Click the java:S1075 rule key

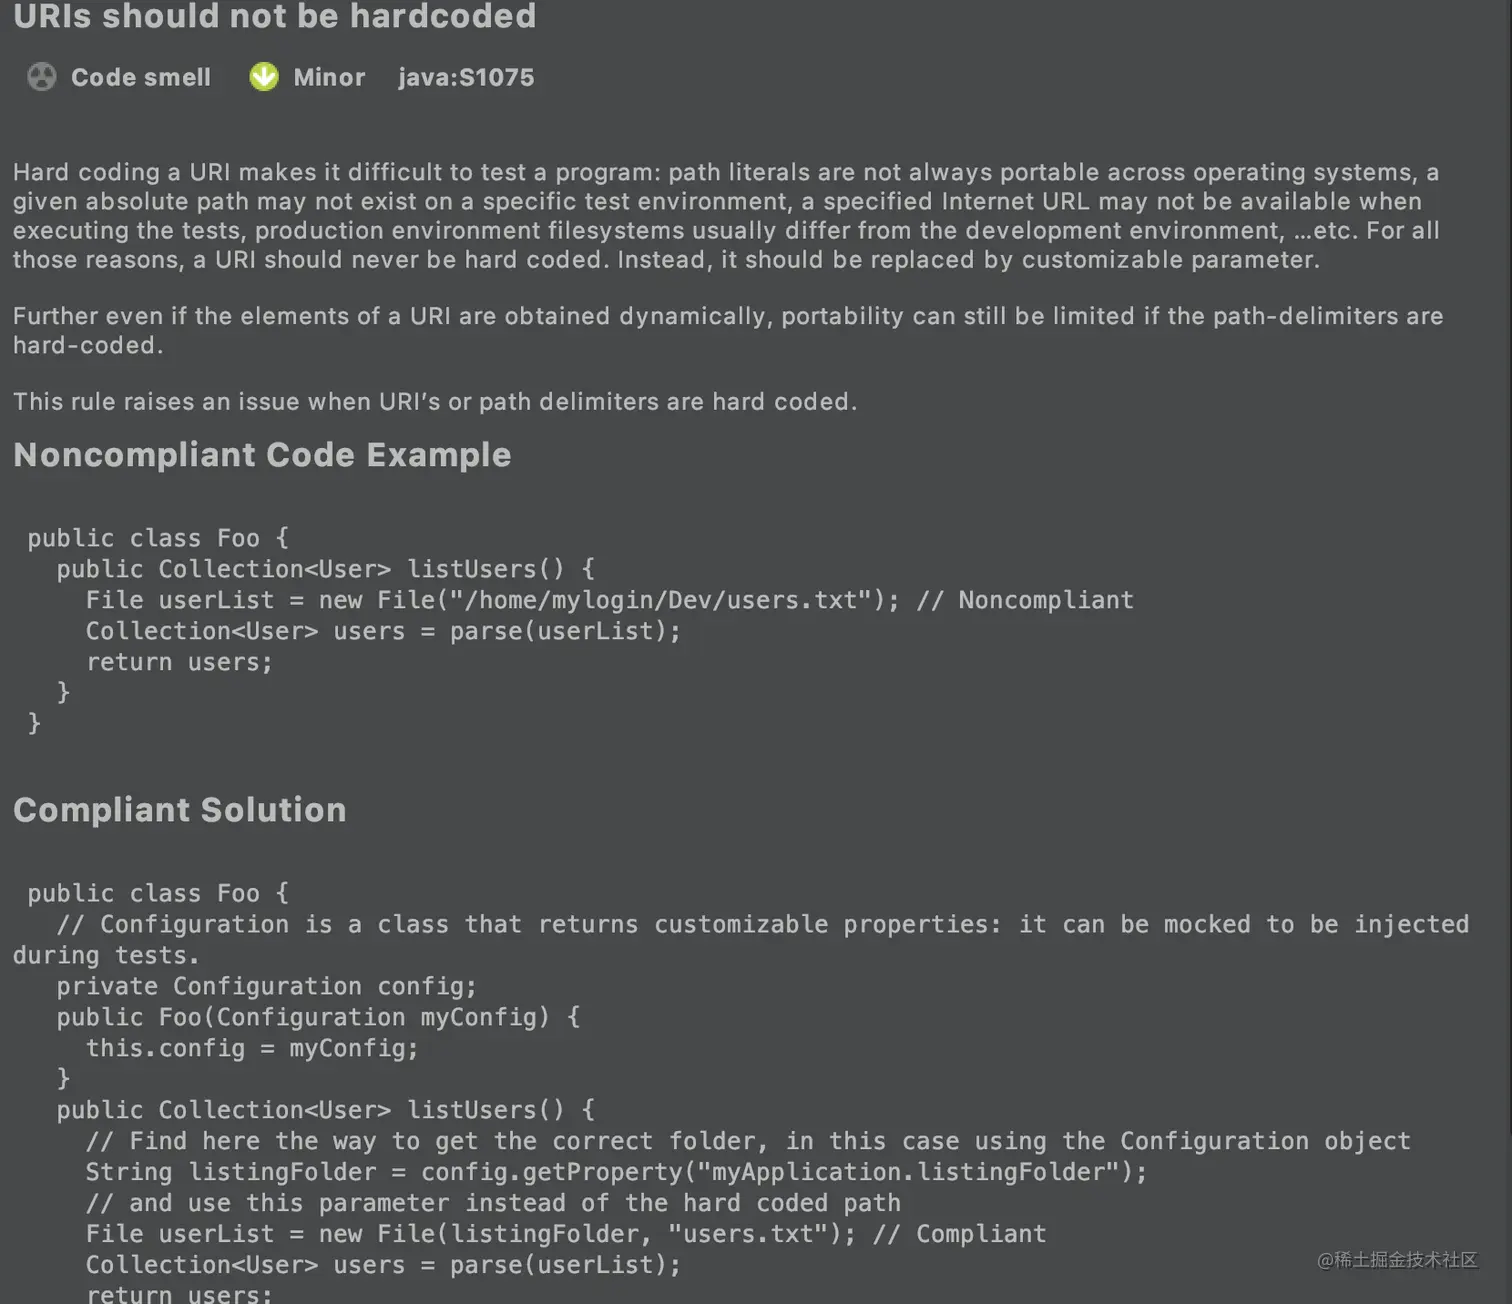[466, 77]
